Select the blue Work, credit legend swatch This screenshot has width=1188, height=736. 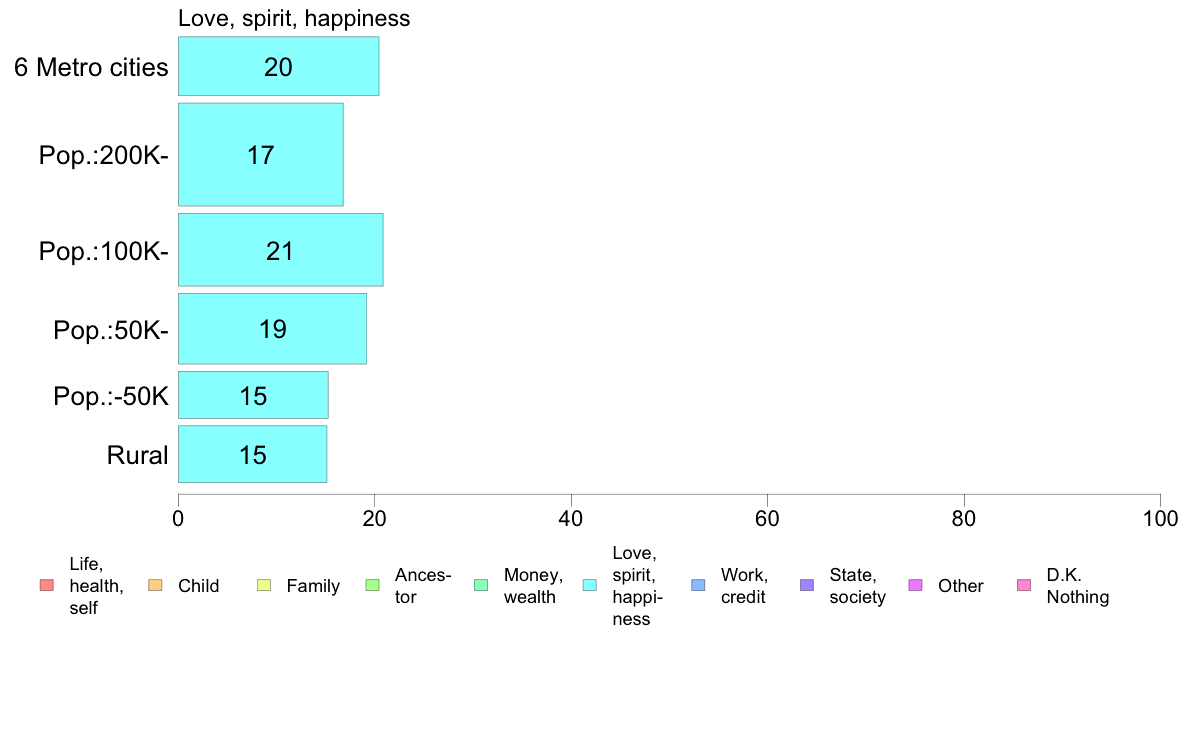click(x=699, y=585)
